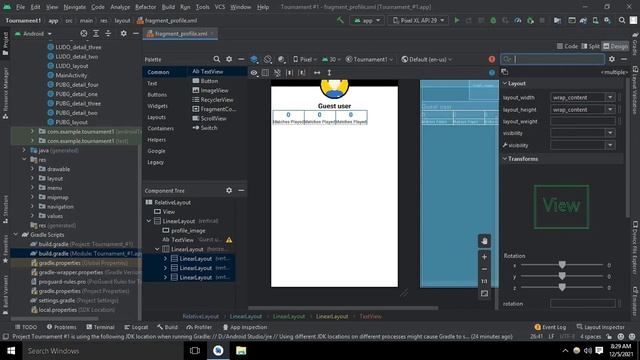Switch to Split view mode
Viewport: 640px width, 360px height.
[x=590, y=46]
